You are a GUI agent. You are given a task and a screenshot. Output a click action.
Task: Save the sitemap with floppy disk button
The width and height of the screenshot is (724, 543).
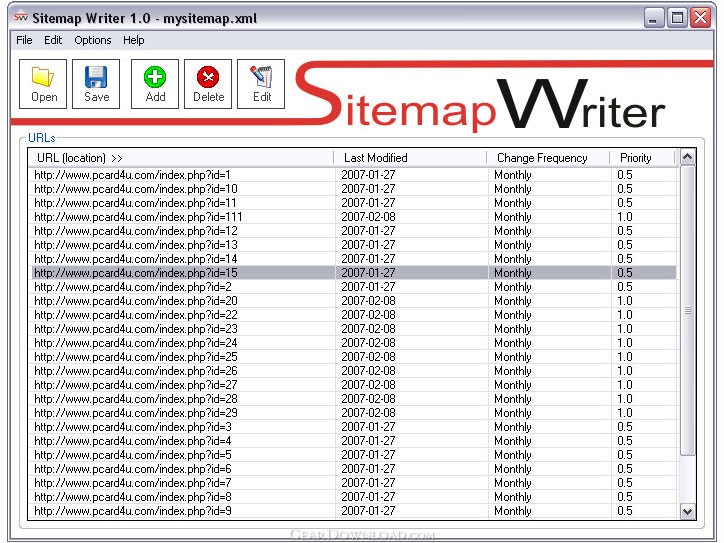96,84
